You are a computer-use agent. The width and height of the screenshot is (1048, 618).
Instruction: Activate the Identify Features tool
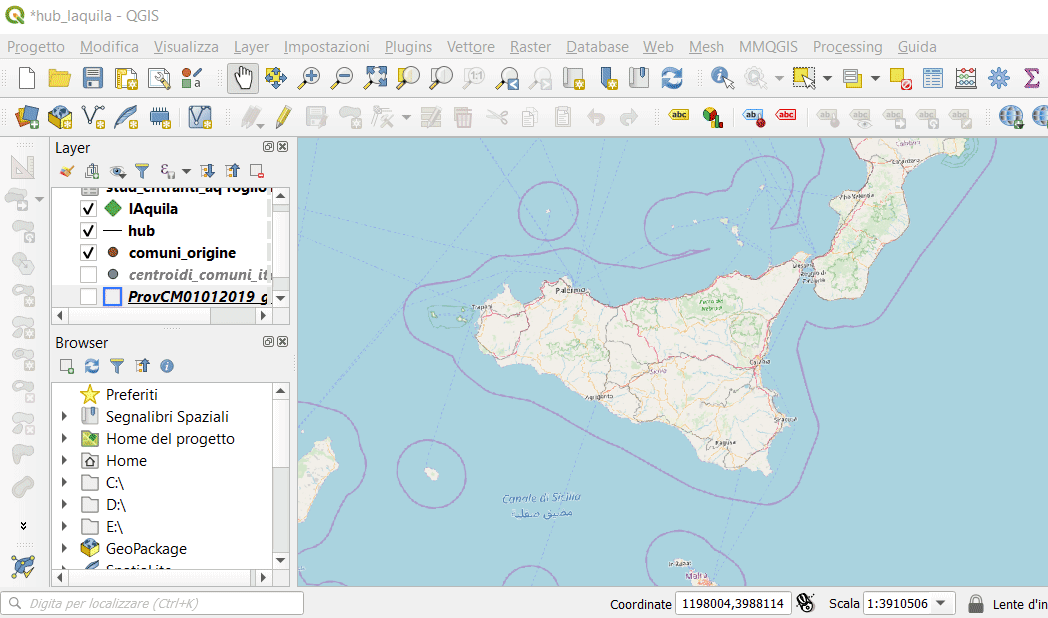pyautogui.click(x=722, y=78)
